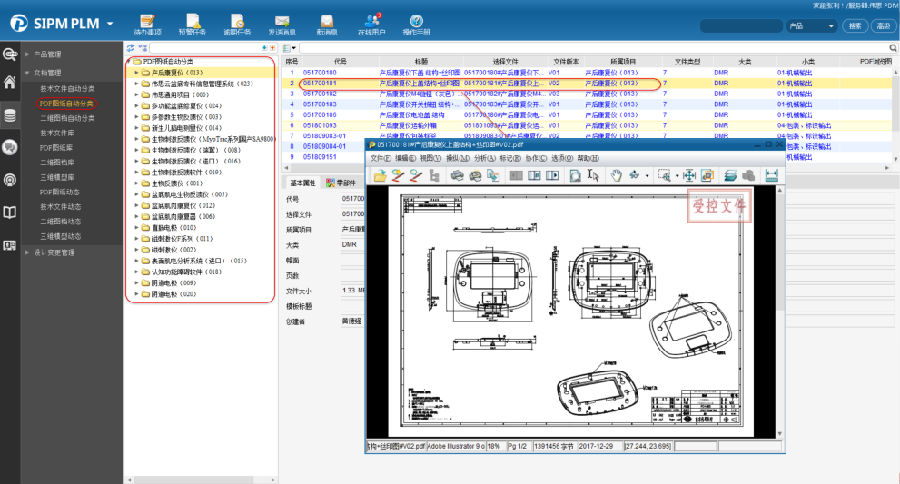Click the home icon in left sidebar
Image resolution: width=900 pixels, height=484 pixels.
click(x=10, y=82)
